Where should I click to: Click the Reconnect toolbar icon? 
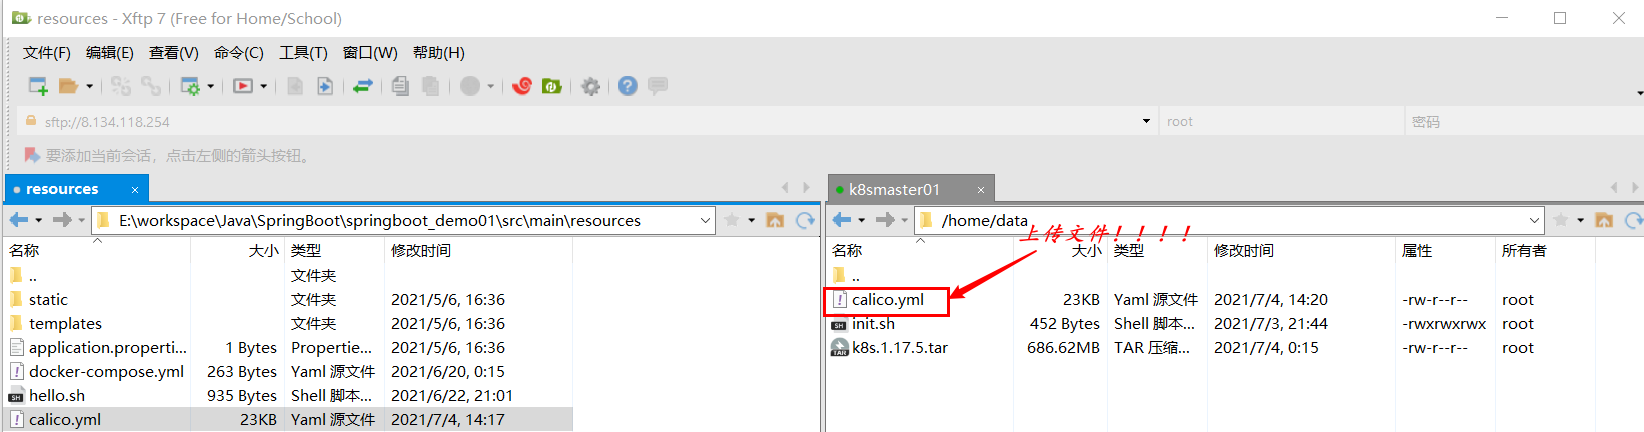coord(121,86)
